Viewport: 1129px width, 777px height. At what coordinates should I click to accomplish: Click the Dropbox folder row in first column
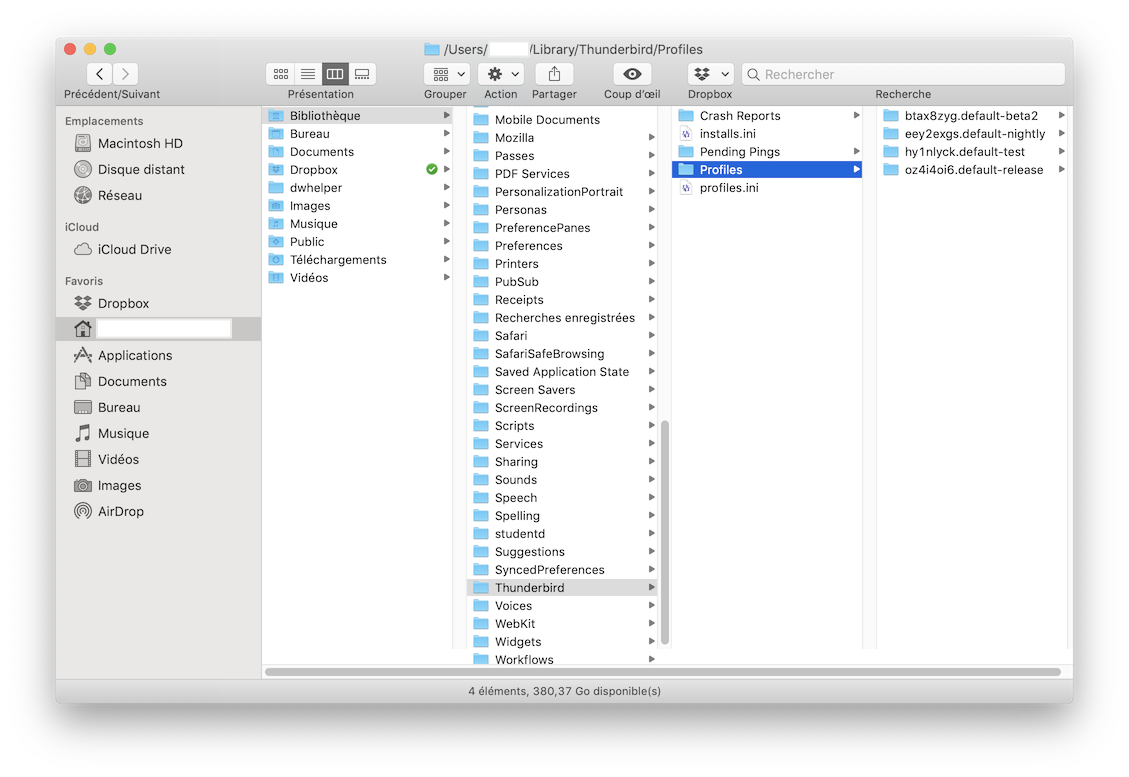[358, 169]
